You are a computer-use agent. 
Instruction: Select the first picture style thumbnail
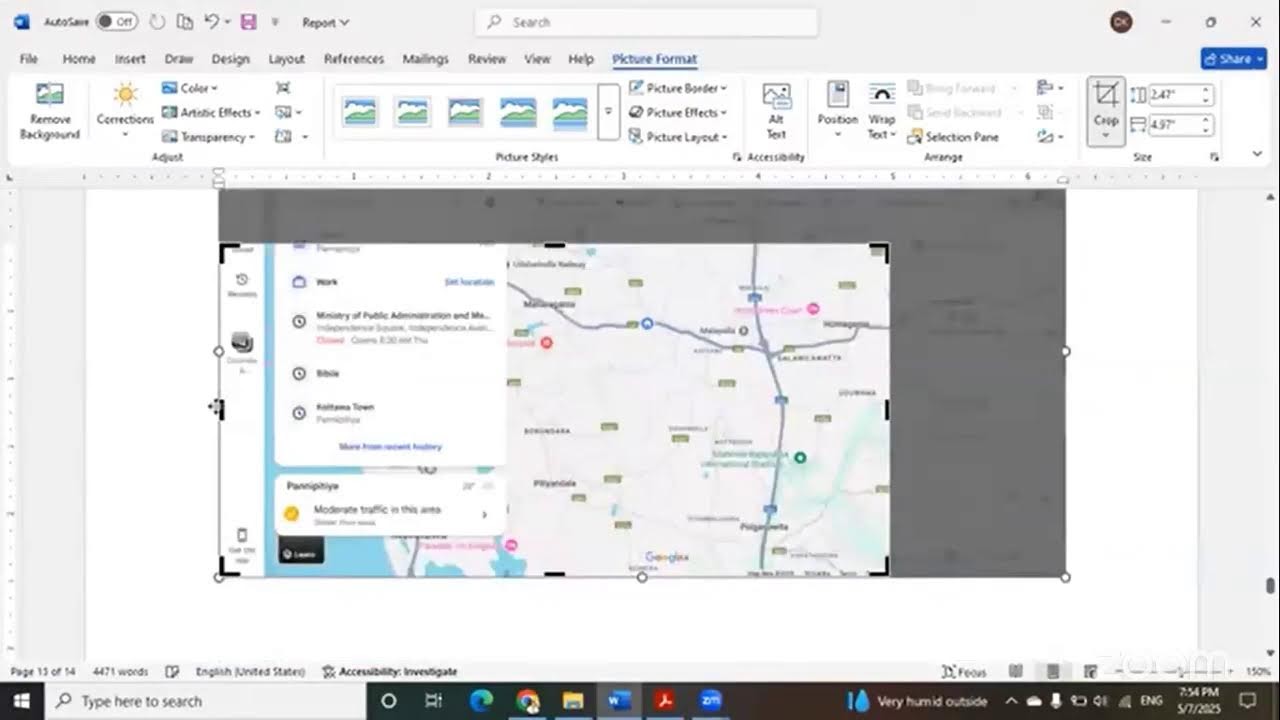[x=360, y=111]
